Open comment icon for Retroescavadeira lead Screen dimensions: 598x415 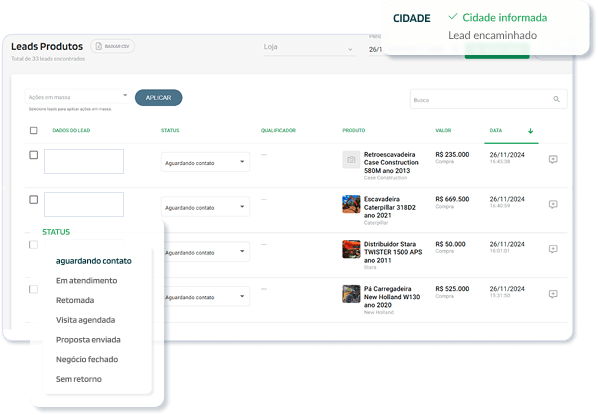point(553,159)
